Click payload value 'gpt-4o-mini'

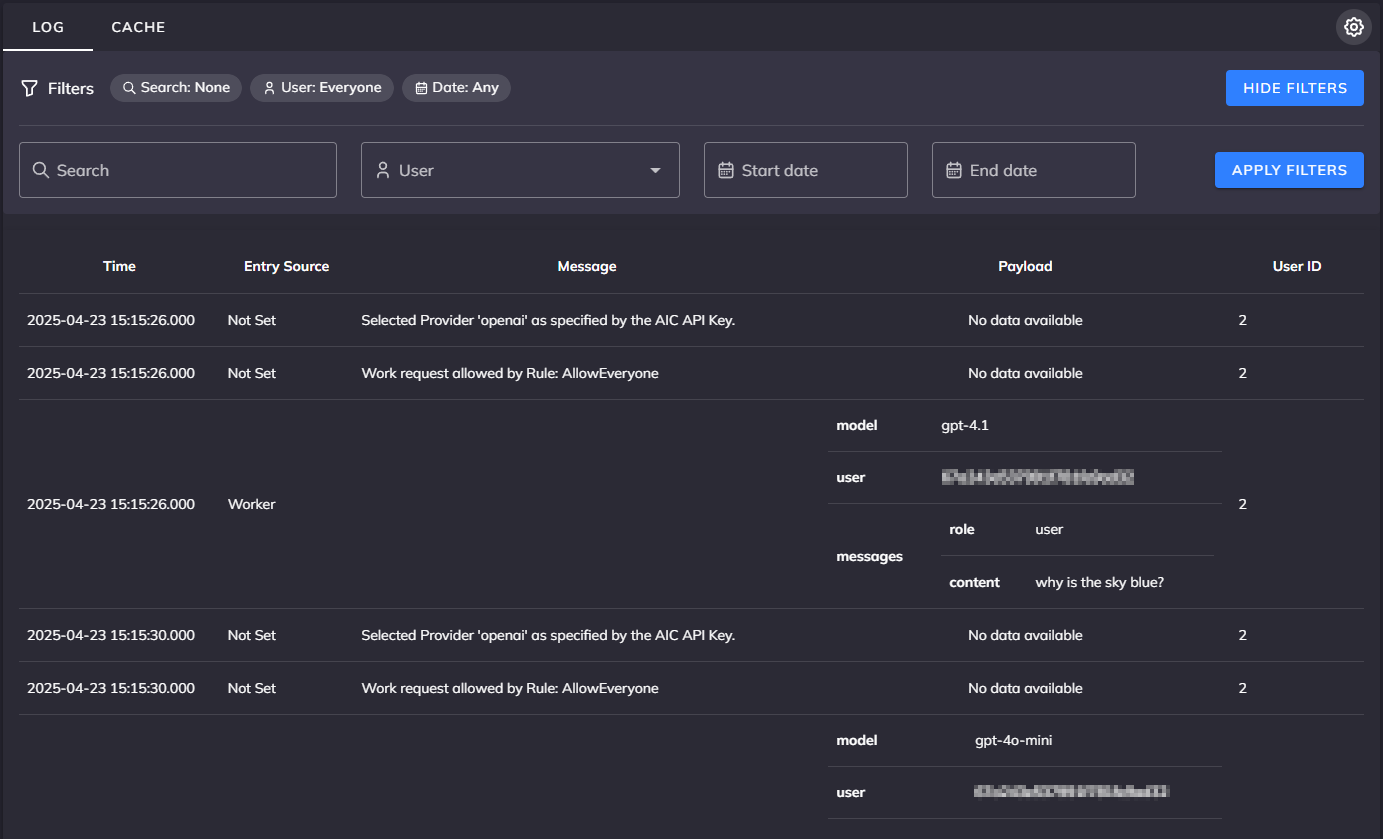(1014, 740)
